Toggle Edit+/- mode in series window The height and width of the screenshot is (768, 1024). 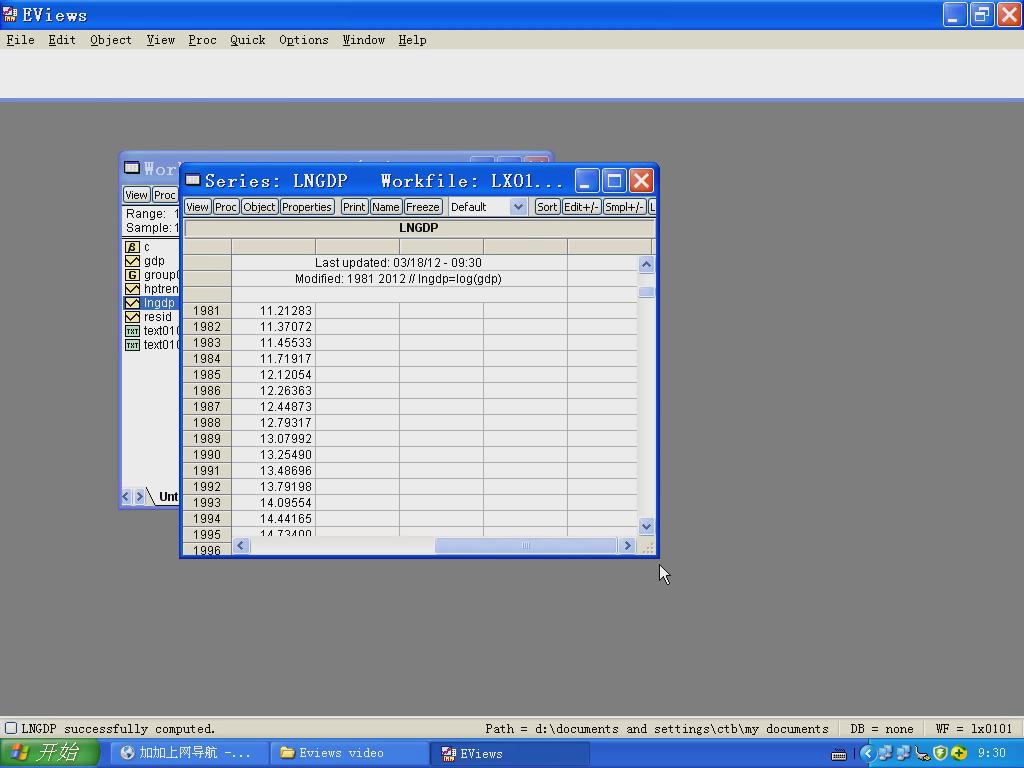pos(581,207)
